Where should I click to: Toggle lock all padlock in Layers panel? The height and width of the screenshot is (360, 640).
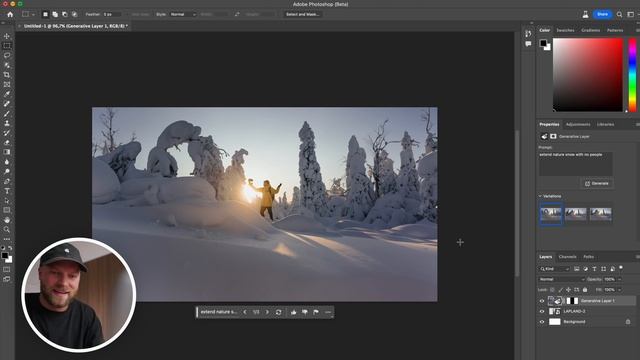coord(585,290)
